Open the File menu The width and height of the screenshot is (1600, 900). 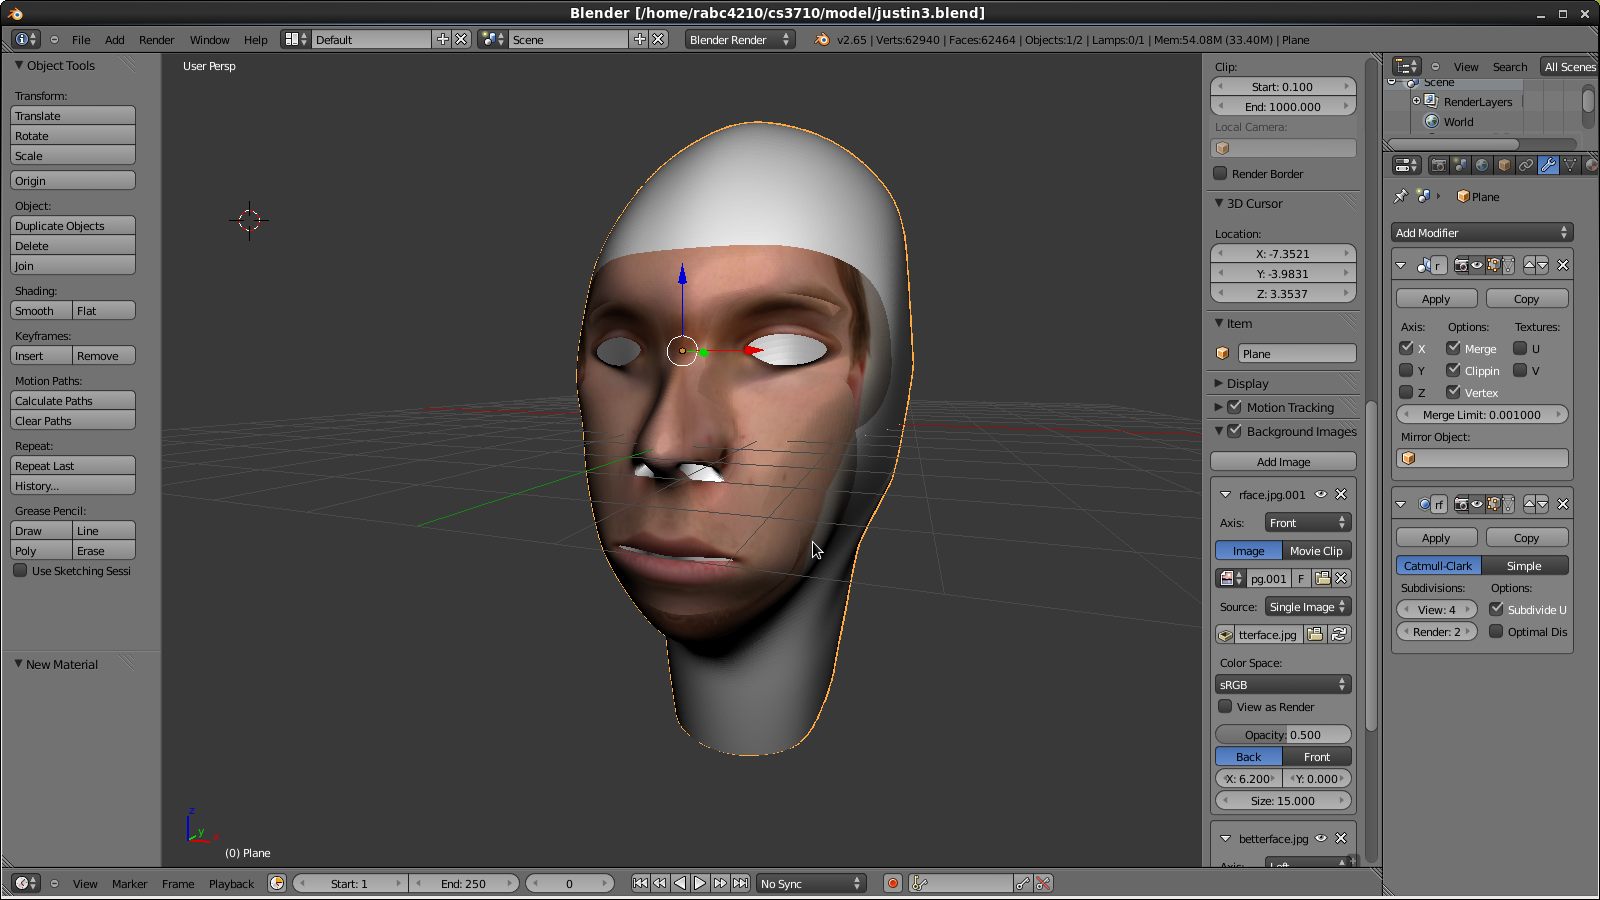pos(81,40)
